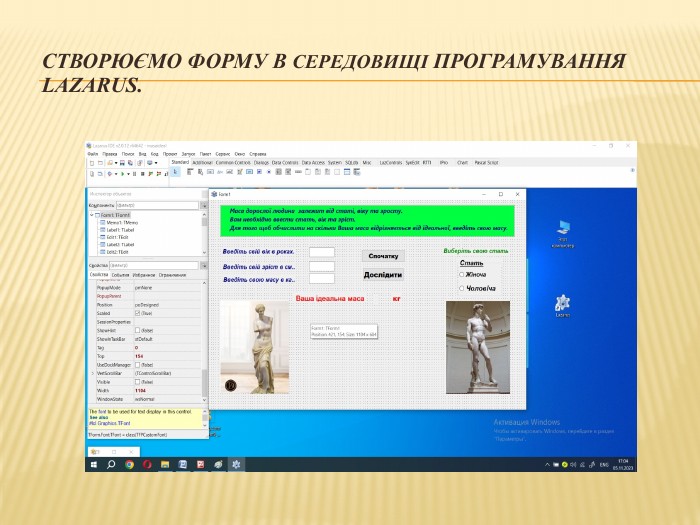Image resolution: width=700 pixels, height=525 pixels.
Task: Open the Проект menu
Action: (170, 154)
